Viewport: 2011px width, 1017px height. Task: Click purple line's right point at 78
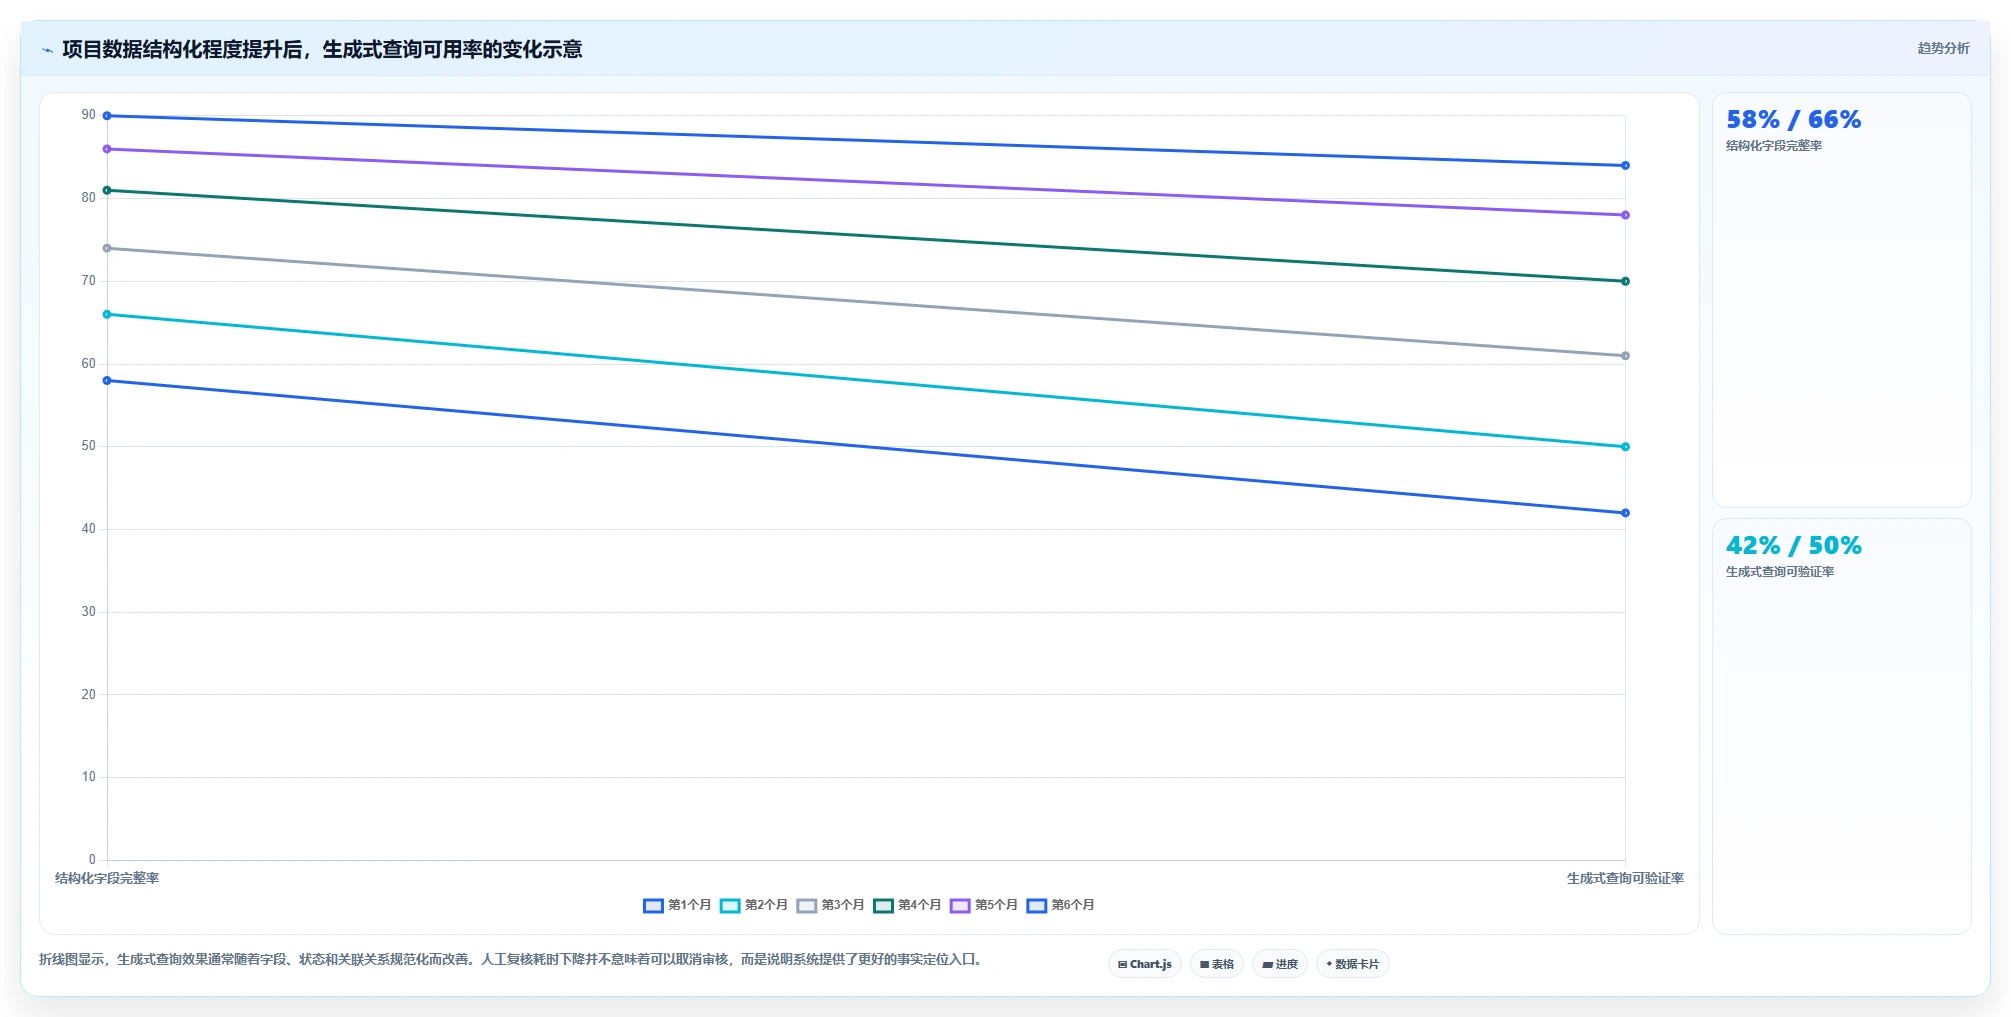click(x=1625, y=215)
